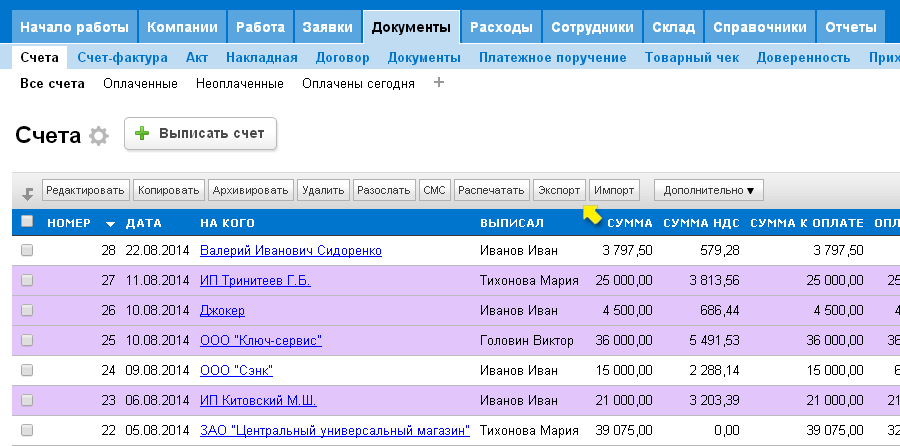Click the gray arrow icon left of Редактировать
900x446 pixels.
coord(28,192)
